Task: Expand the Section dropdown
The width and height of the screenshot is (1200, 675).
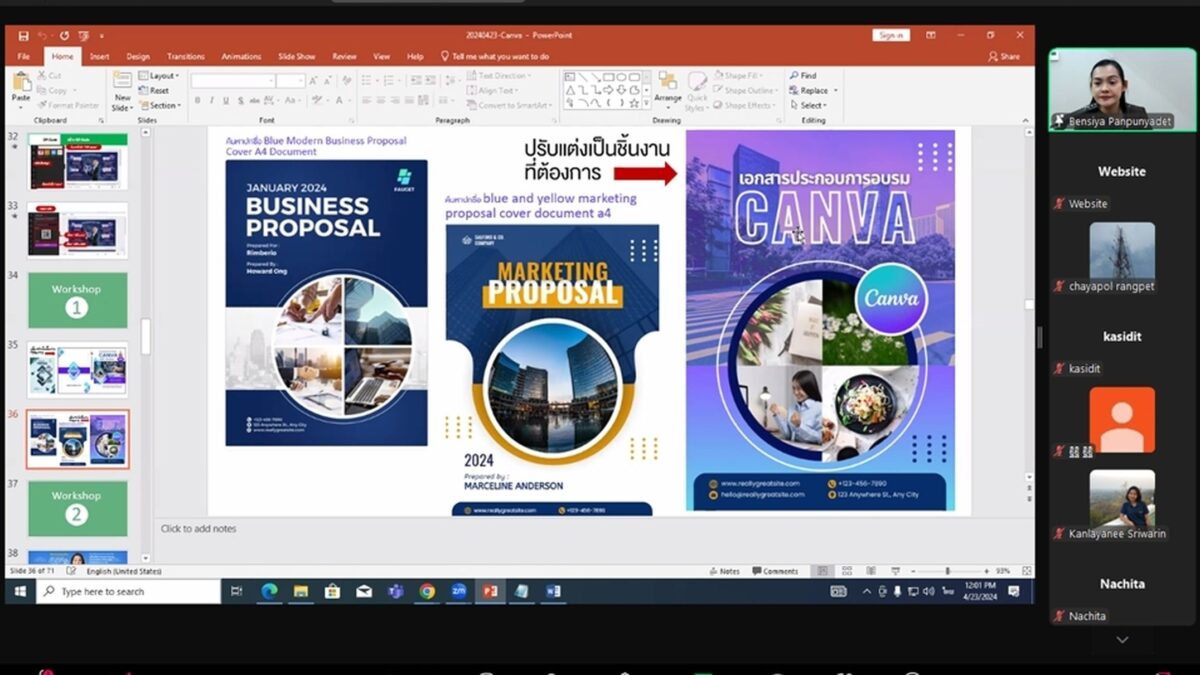Action: tap(159, 105)
